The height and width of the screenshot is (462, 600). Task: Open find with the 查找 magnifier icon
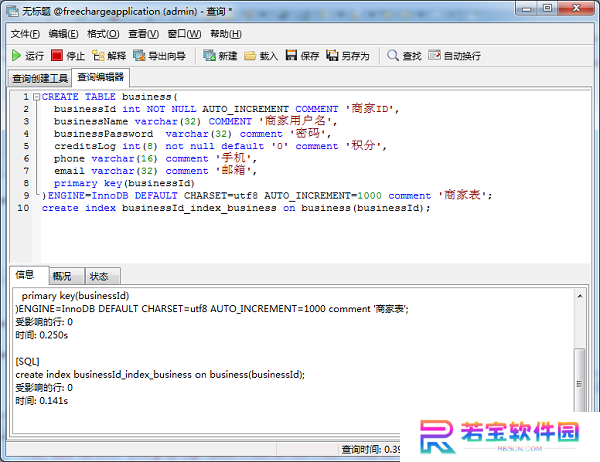click(x=393, y=56)
